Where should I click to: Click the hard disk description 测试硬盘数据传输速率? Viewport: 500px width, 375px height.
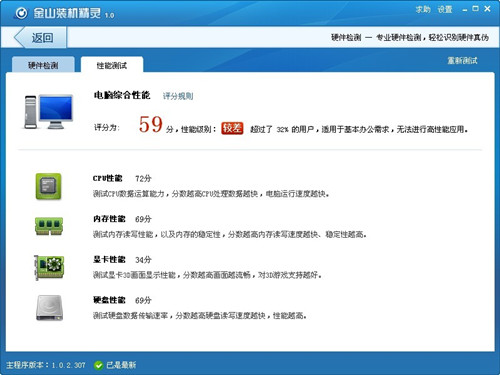[x=200, y=315]
